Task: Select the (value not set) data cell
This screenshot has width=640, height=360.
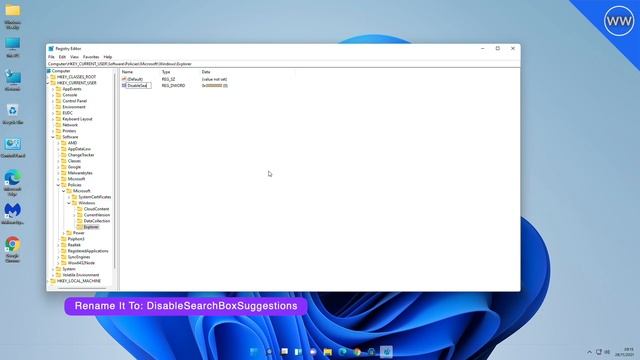Action: click(214, 79)
